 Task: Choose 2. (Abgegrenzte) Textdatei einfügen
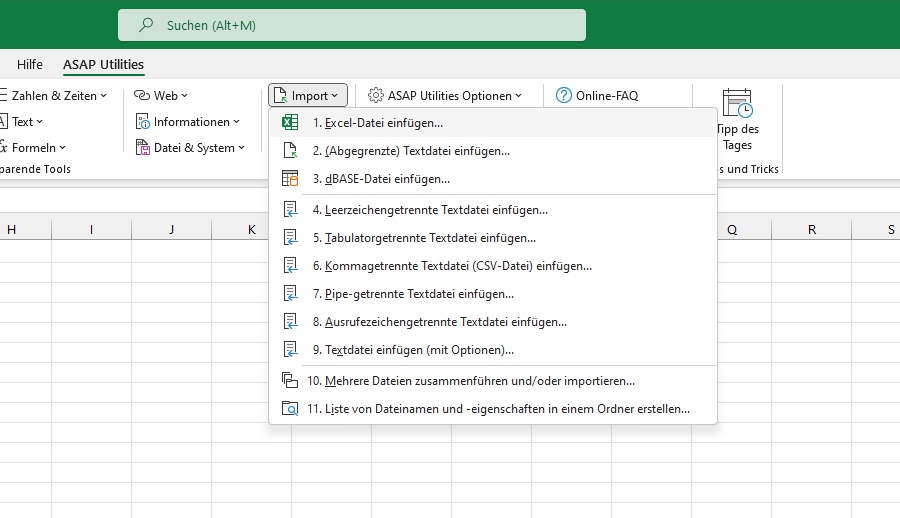(493, 151)
